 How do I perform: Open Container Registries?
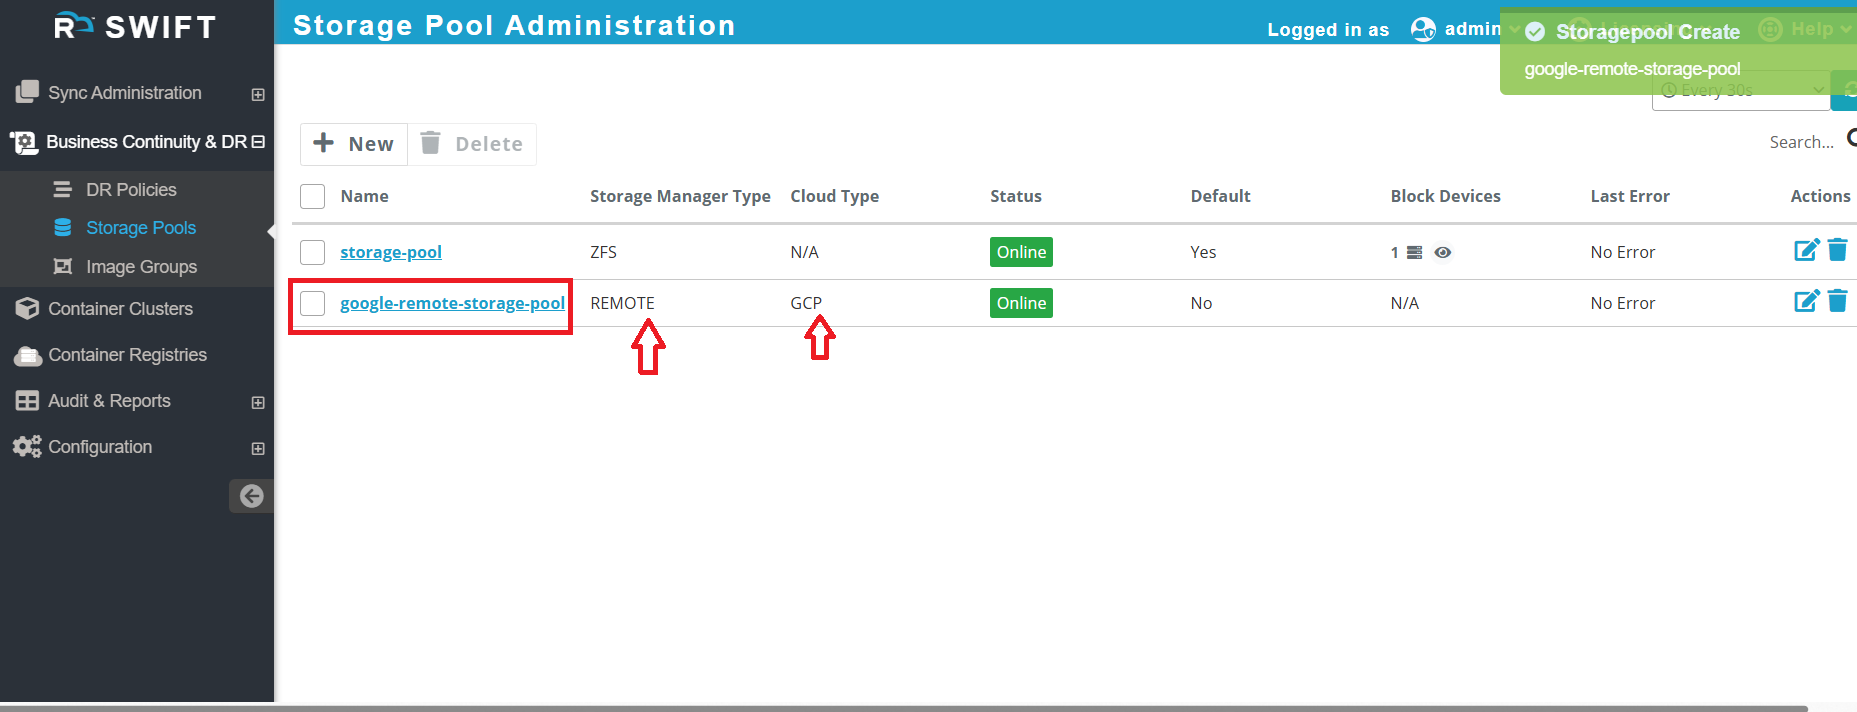point(127,355)
